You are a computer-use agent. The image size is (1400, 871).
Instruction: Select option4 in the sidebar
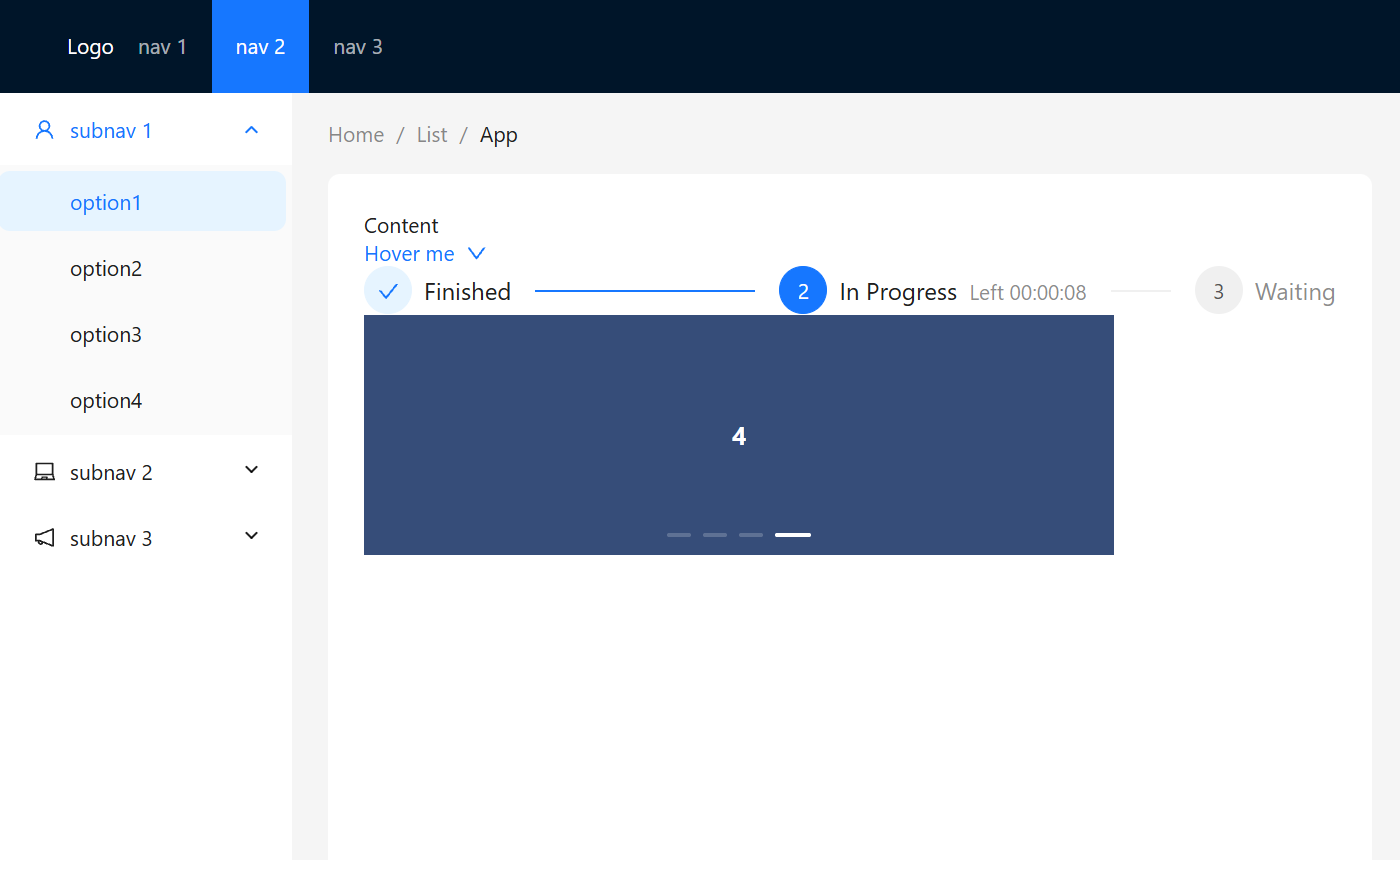tap(106, 401)
